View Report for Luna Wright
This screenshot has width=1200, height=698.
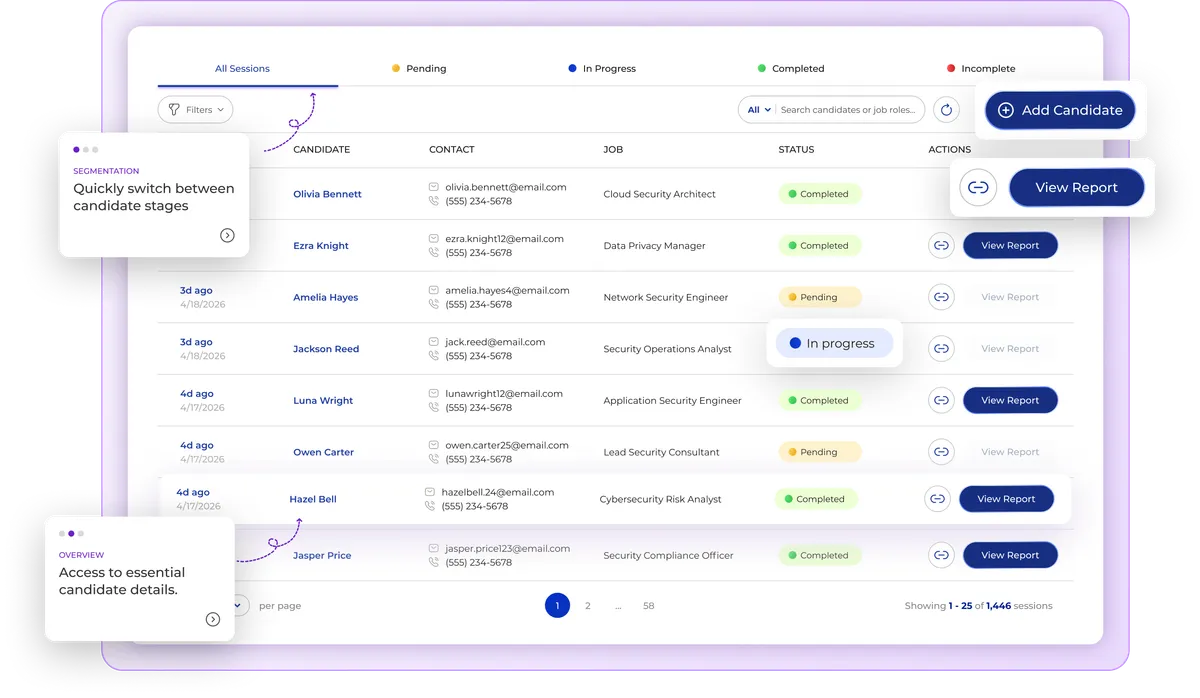(1010, 400)
